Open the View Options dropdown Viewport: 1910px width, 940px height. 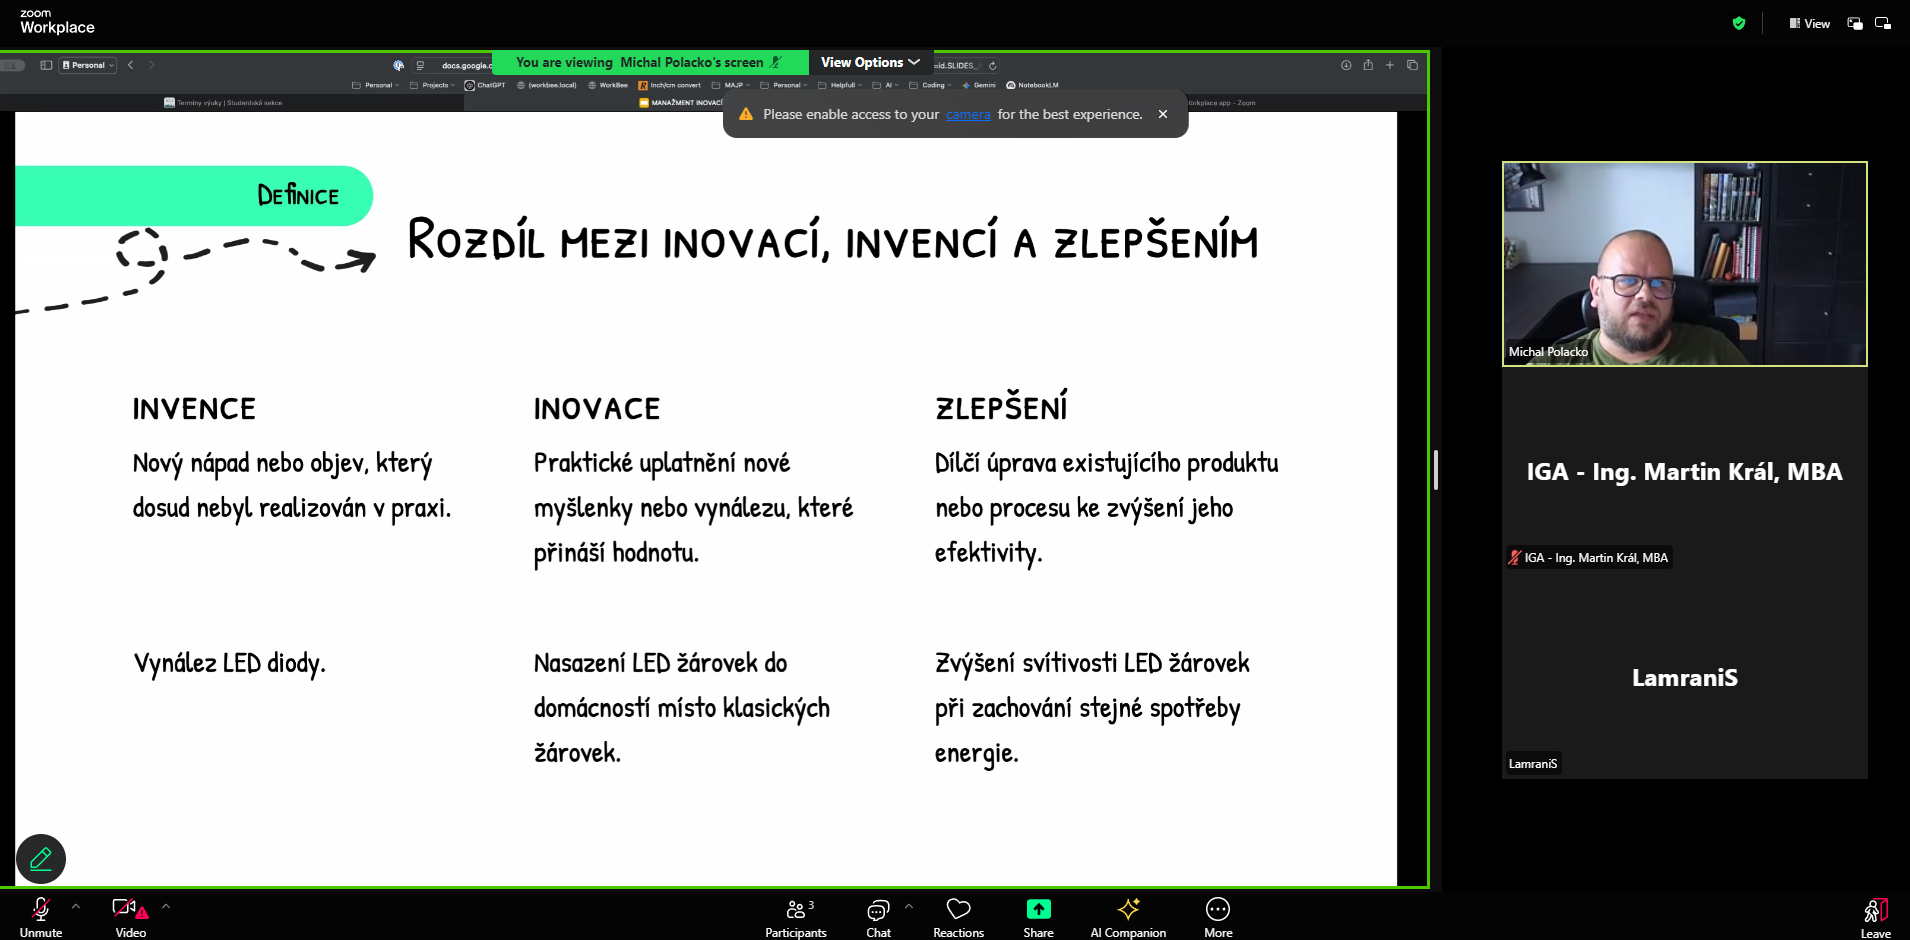(870, 62)
